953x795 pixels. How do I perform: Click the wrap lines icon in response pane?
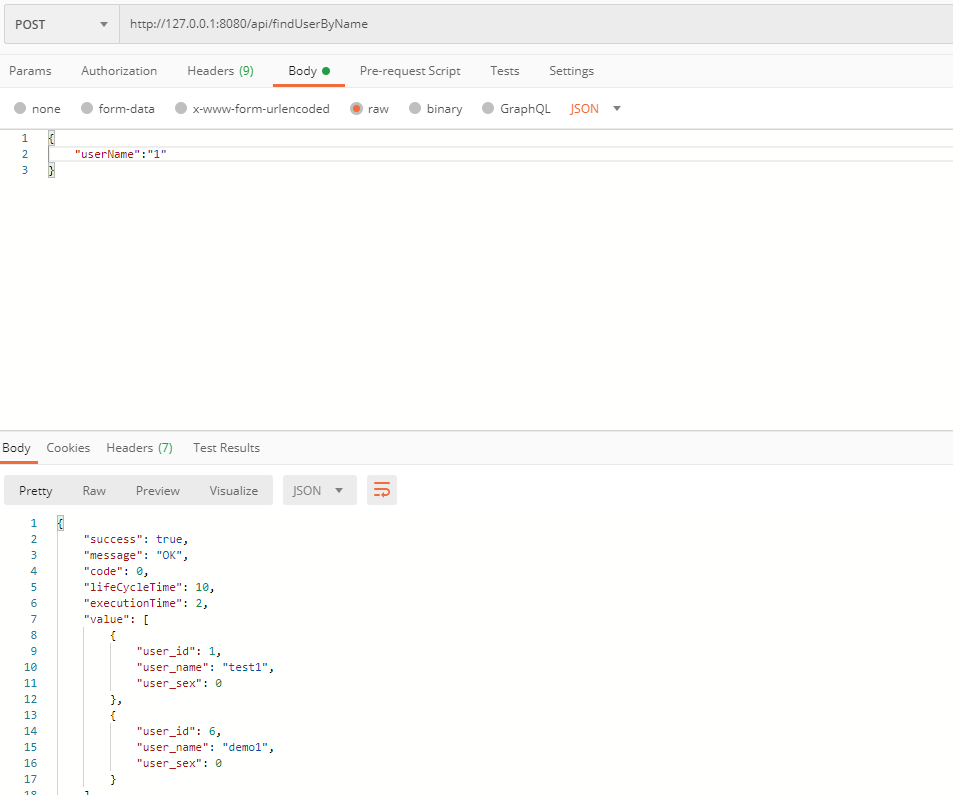(x=381, y=490)
